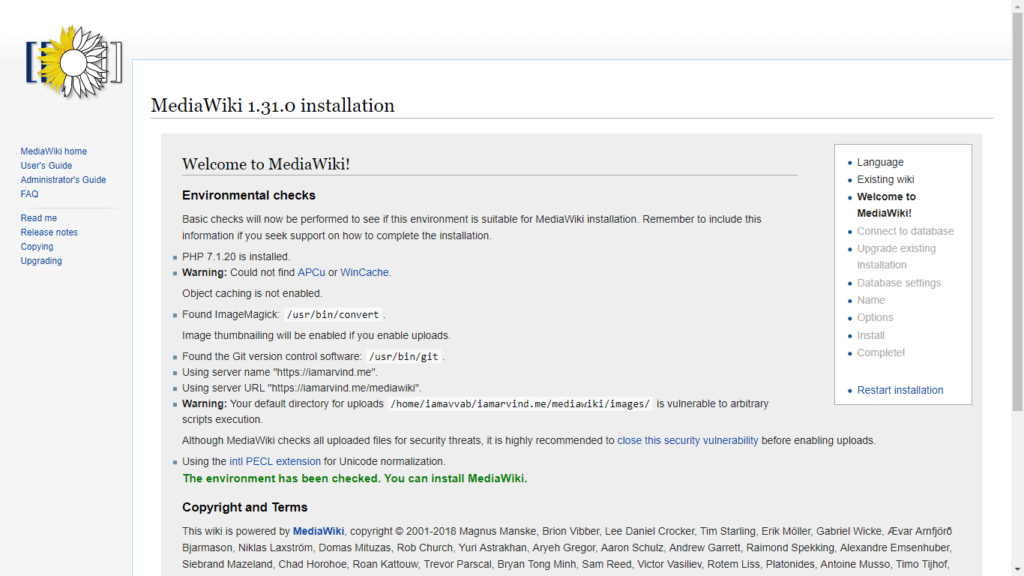Click the 'MediaWiki 1.31.0 installation' title
Viewport: 1024px width, 576px height.
pos(273,105)
